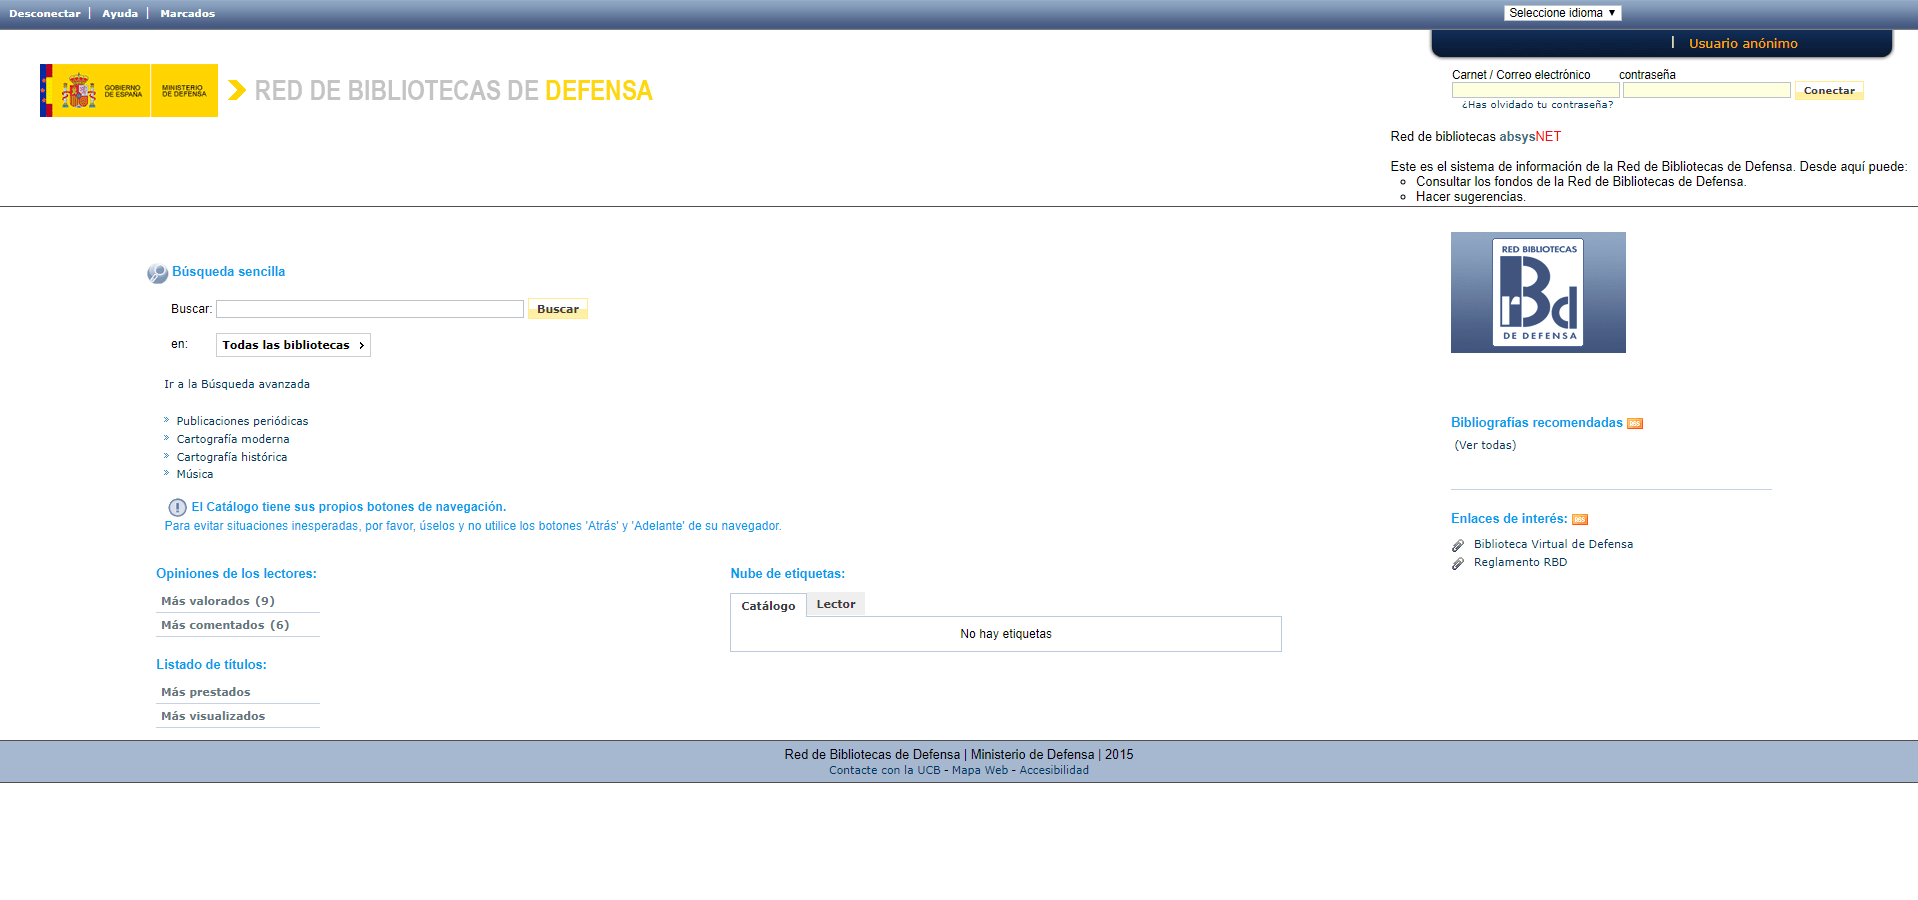Switch to the Catálogo tags tab
This screenshot has width=1918, height=900.
[768, 605]
